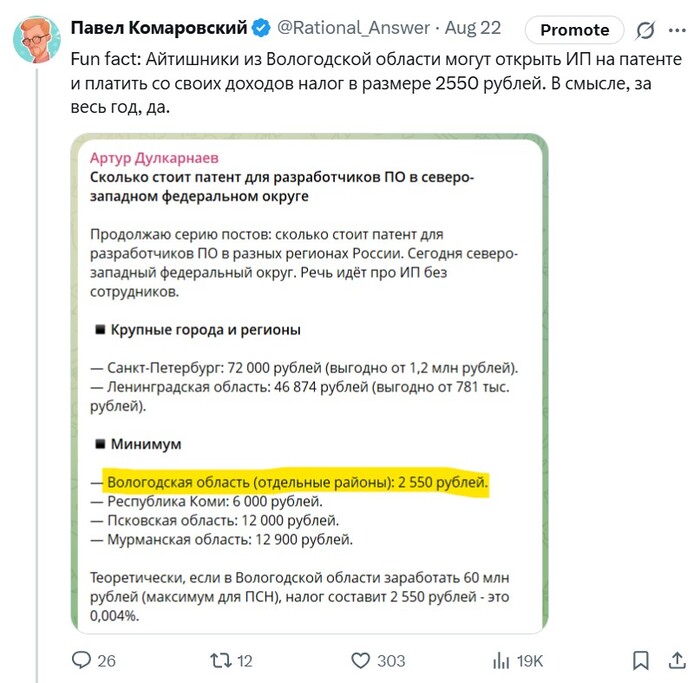Repost the tweet using retweet icon
Viewport: 700px width, 683px height.
(219, 660)
